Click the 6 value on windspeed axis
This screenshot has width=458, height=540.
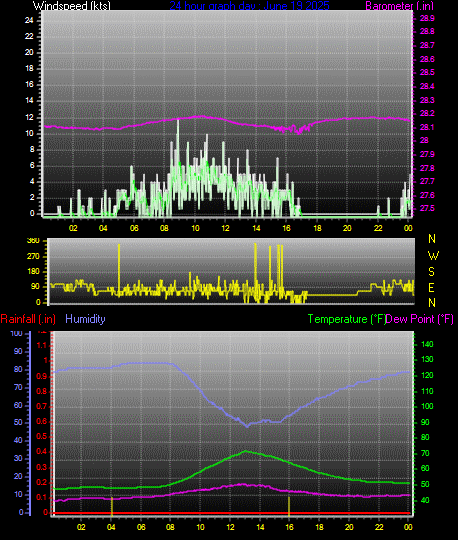pyautogui.click(x=32, y=166)
